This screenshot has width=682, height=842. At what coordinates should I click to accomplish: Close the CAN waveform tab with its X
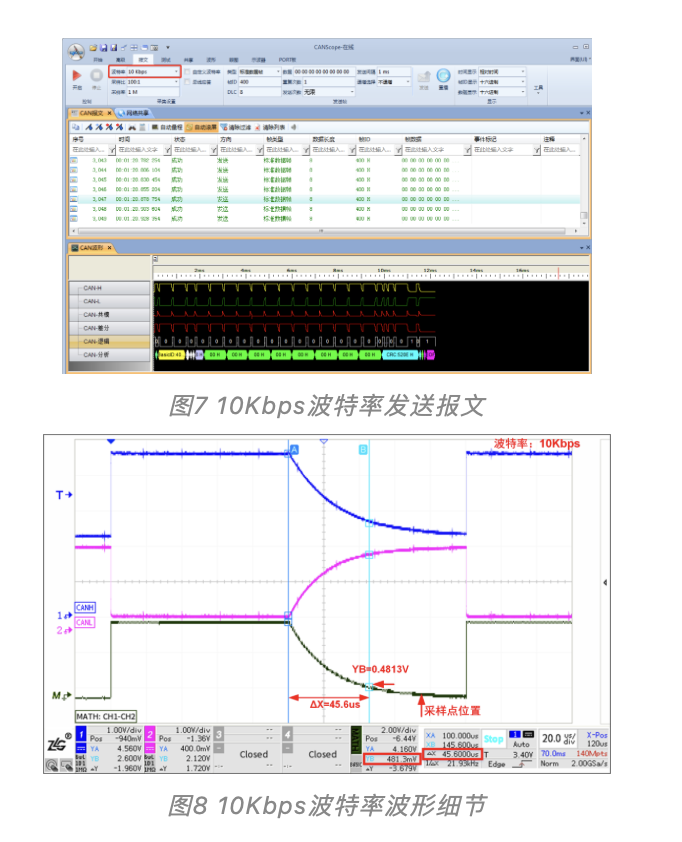coord(109,248)
